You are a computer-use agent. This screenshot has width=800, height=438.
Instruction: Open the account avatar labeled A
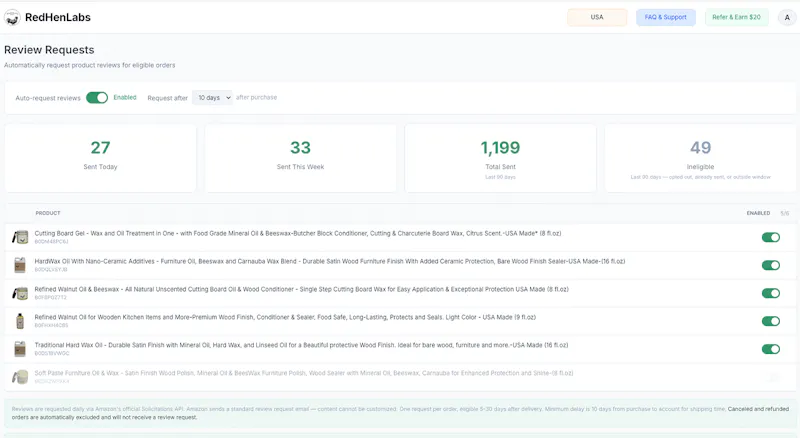click(787, 17)
